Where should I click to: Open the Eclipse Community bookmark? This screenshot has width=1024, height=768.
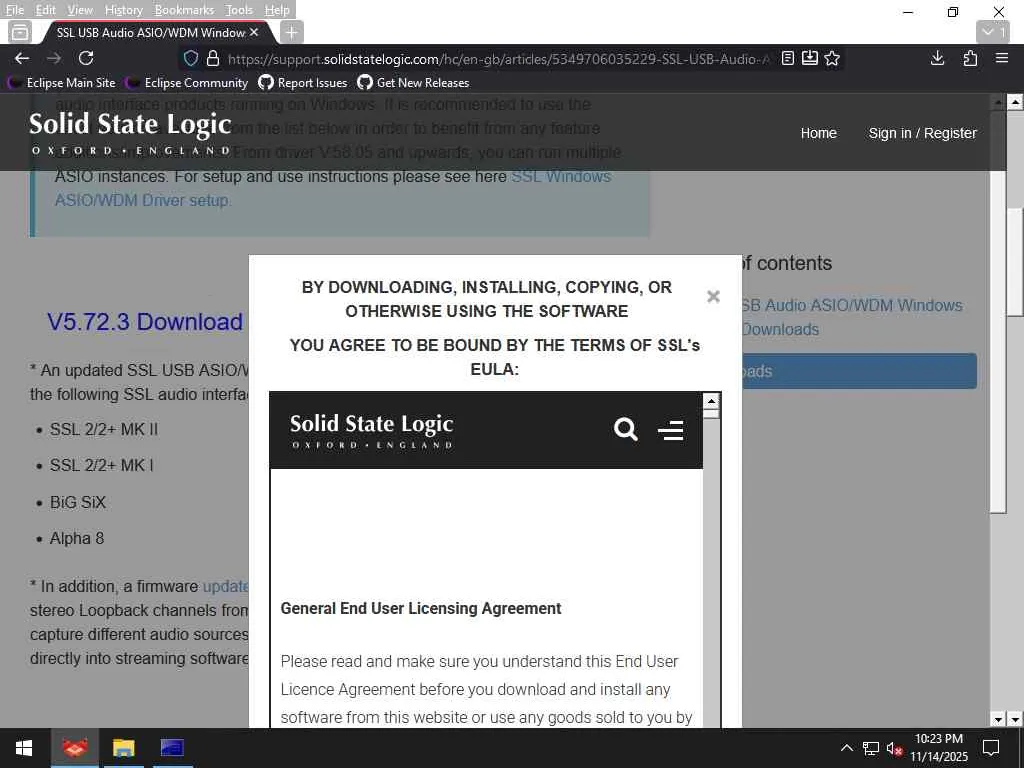click(x=187, y=83)
